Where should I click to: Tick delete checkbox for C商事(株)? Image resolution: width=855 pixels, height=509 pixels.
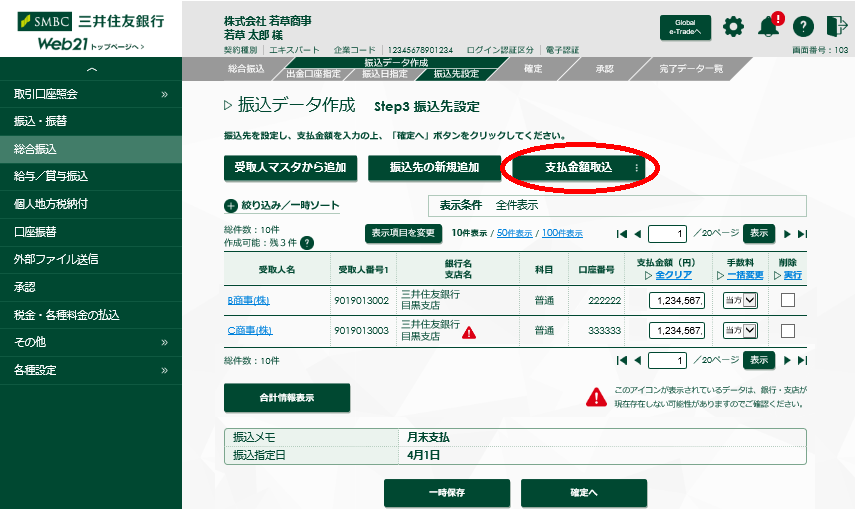tap(788, 331)
